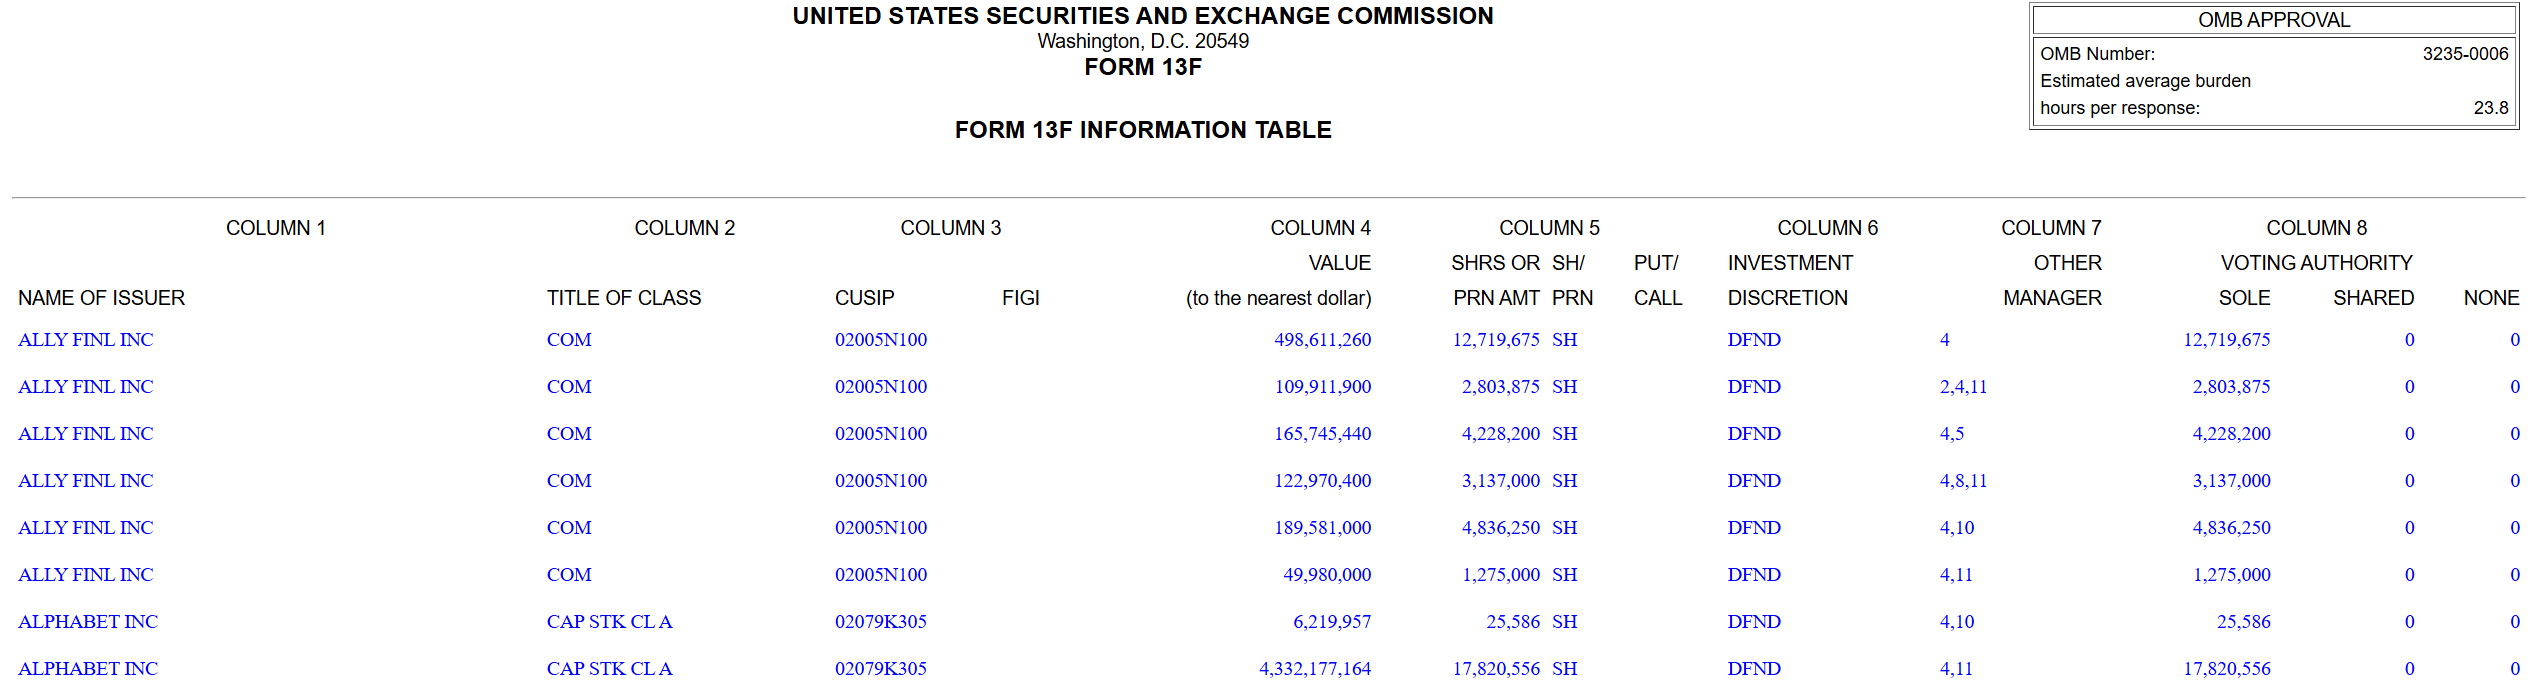This screenshot has height=689, width=2534.
Task: Click the NAME OF ISSUER column header
Action: tap(102, 298)
